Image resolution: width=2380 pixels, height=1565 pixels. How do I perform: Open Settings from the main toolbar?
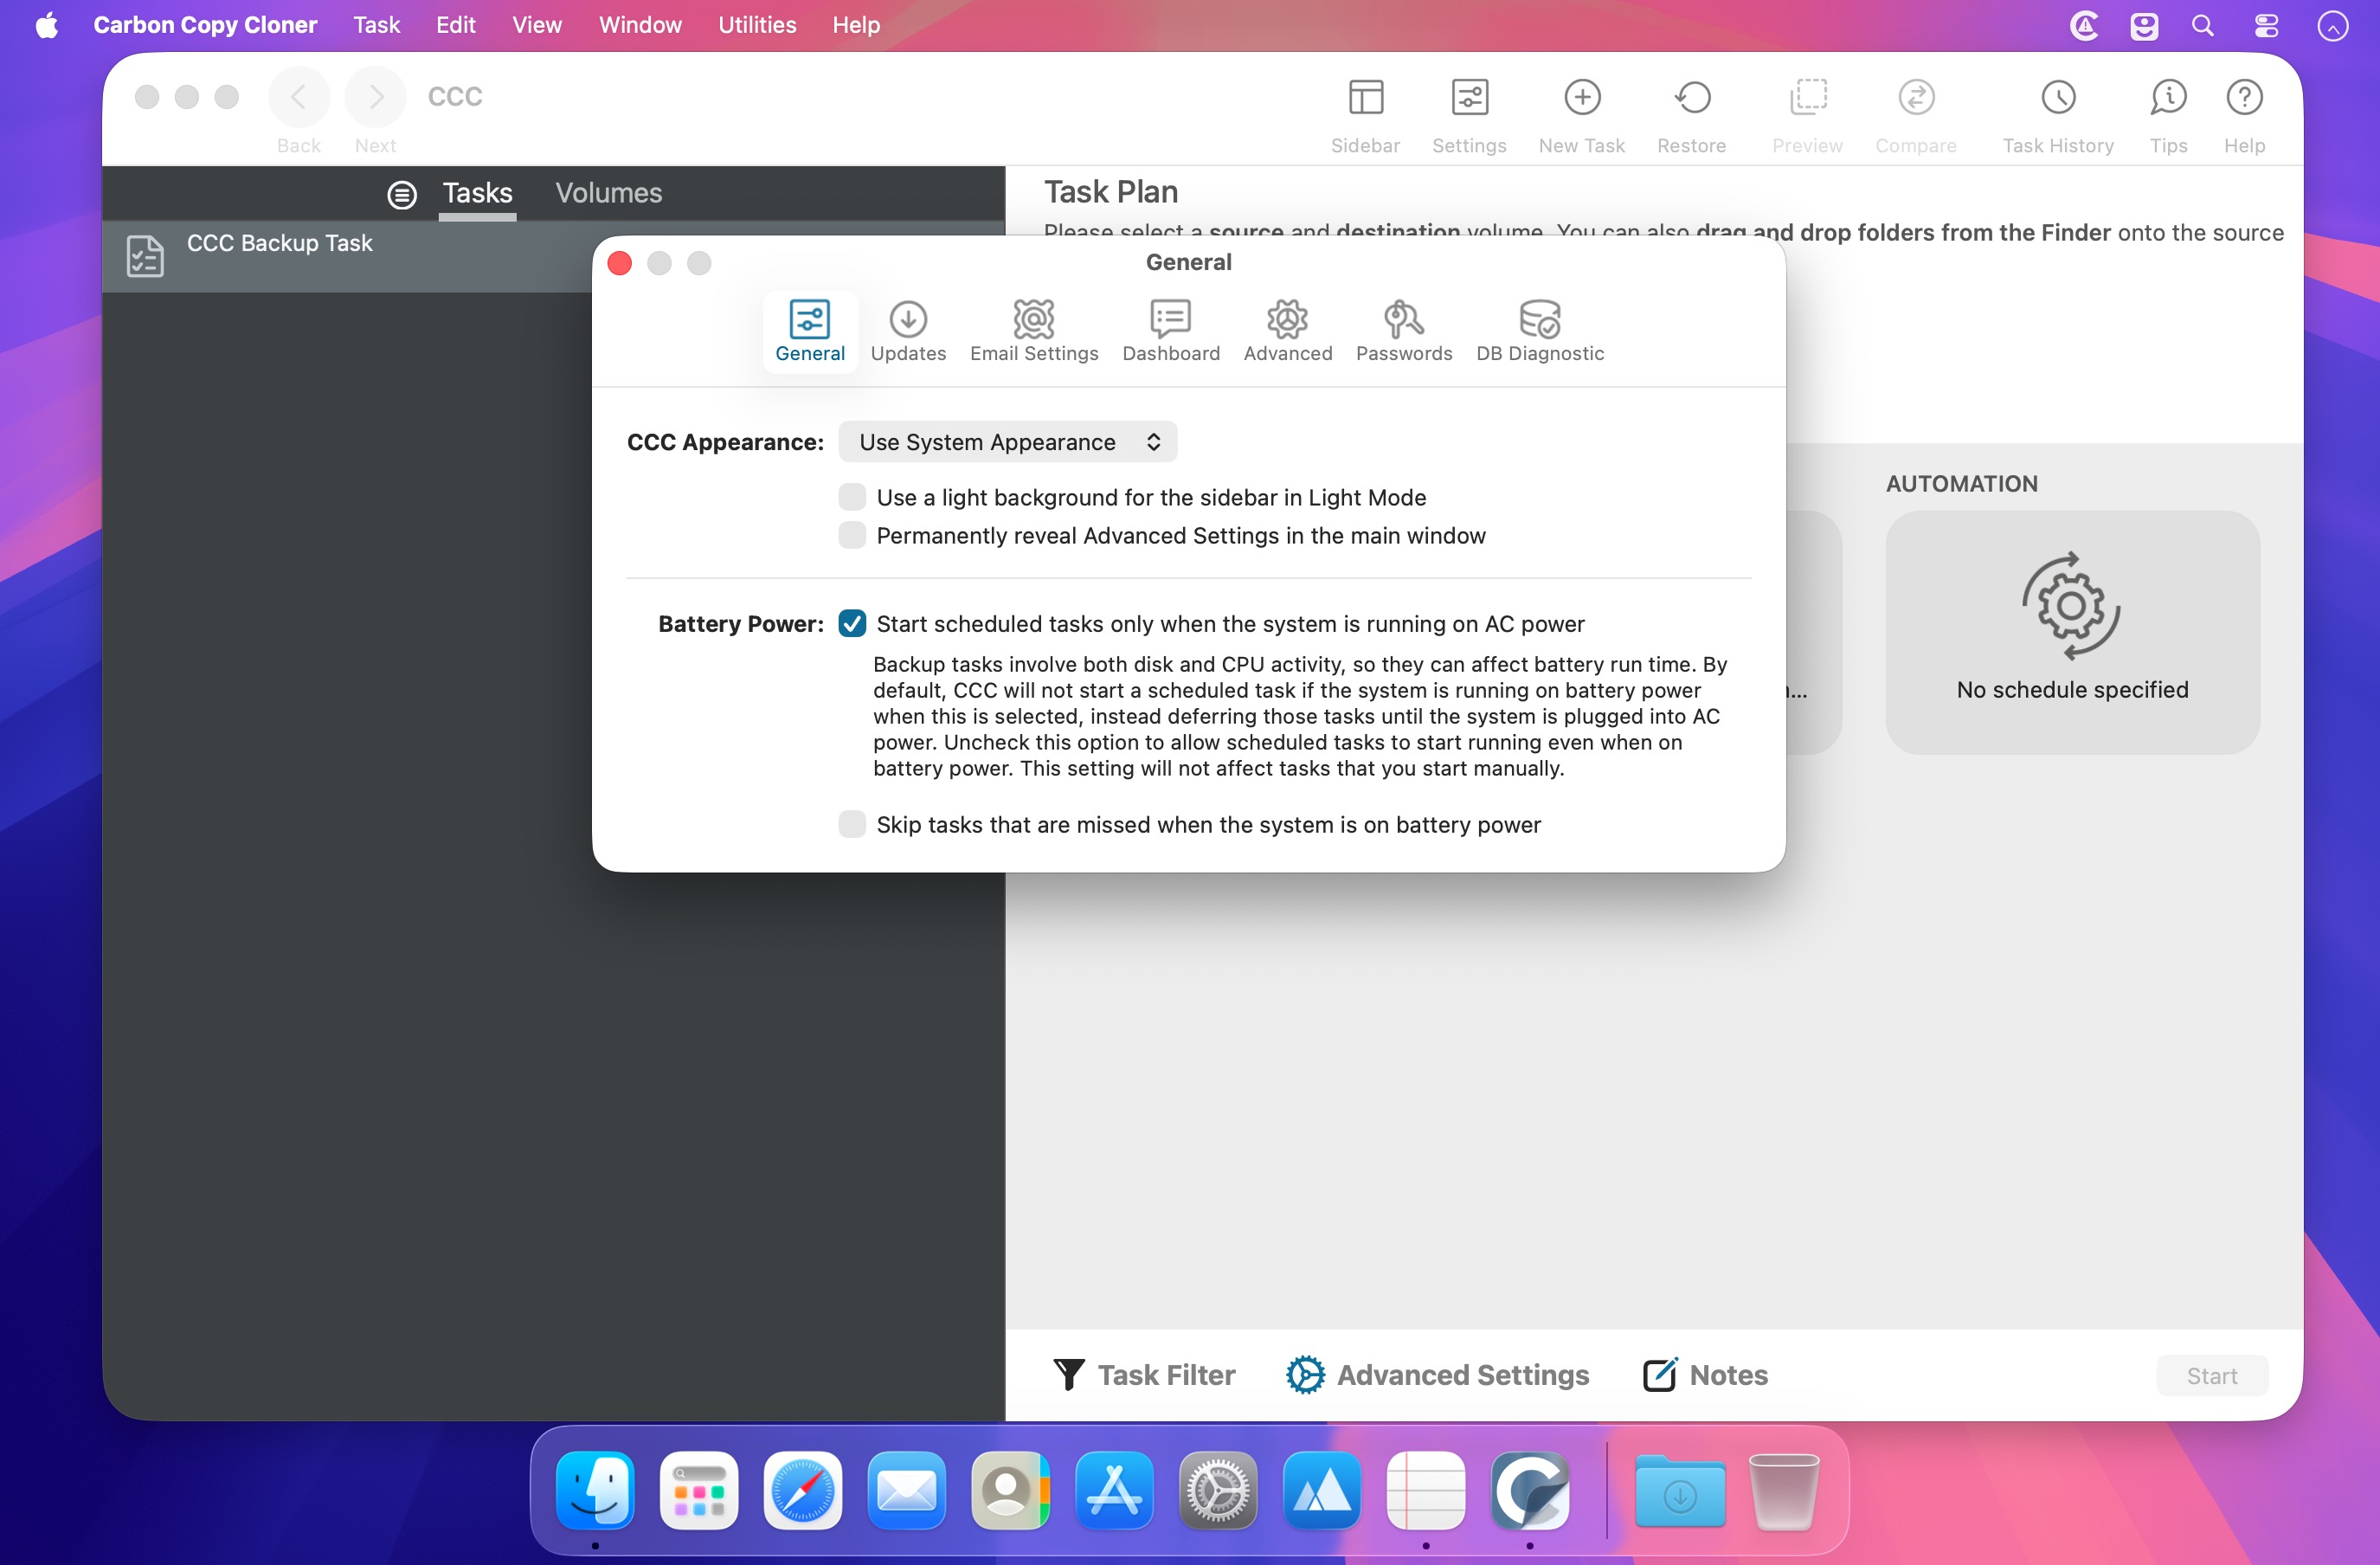click(x=1469, y=98)
